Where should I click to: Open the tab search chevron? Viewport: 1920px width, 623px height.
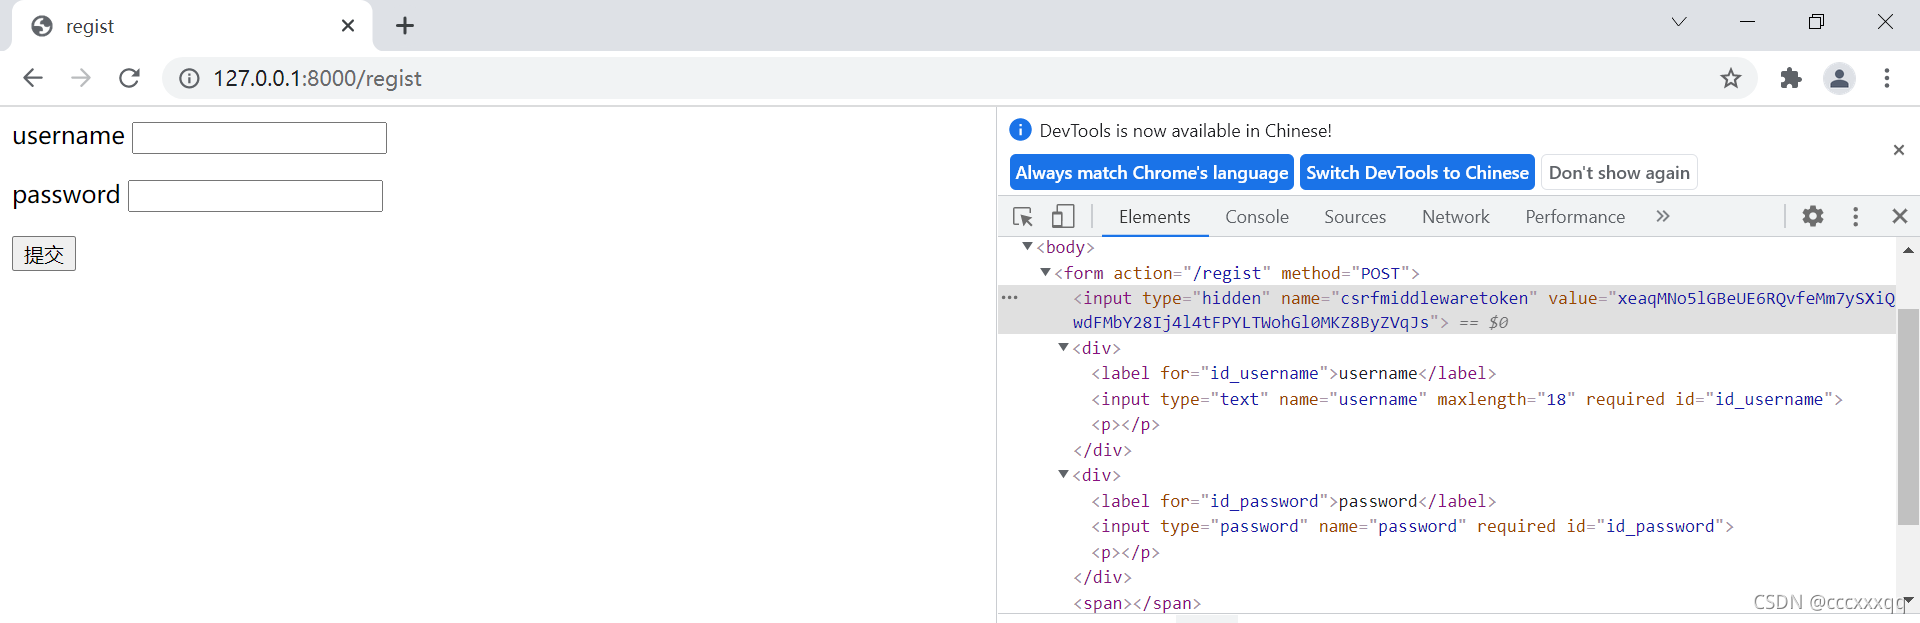pyautogui.click(x=1679, y=22)
